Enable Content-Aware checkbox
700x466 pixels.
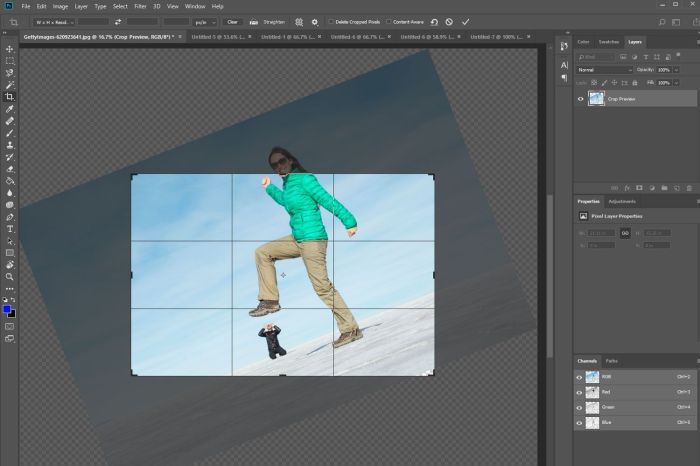pos(388,22)
